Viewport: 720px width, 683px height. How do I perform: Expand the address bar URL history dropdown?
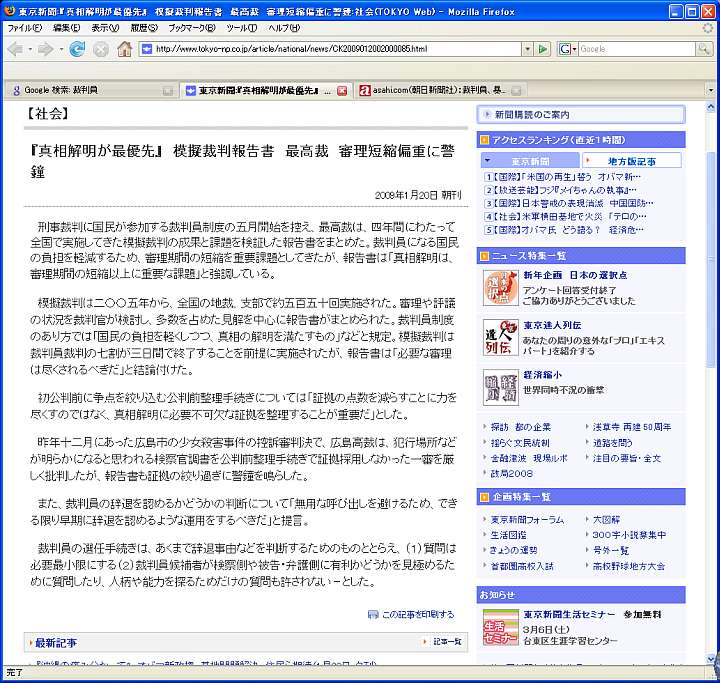pos(526,49)
